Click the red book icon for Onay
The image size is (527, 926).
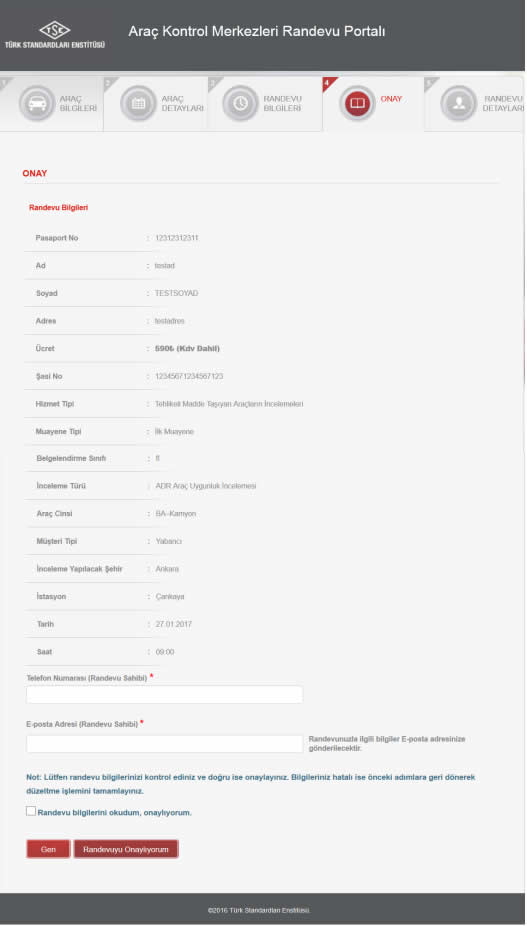(357, 103)
